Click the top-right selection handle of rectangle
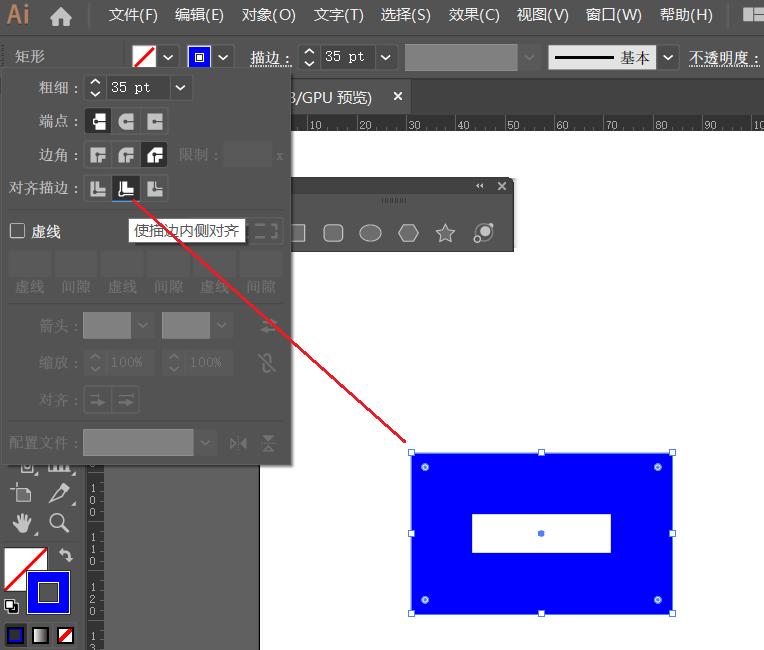The image size is (764, 650). tap(672, 453)
